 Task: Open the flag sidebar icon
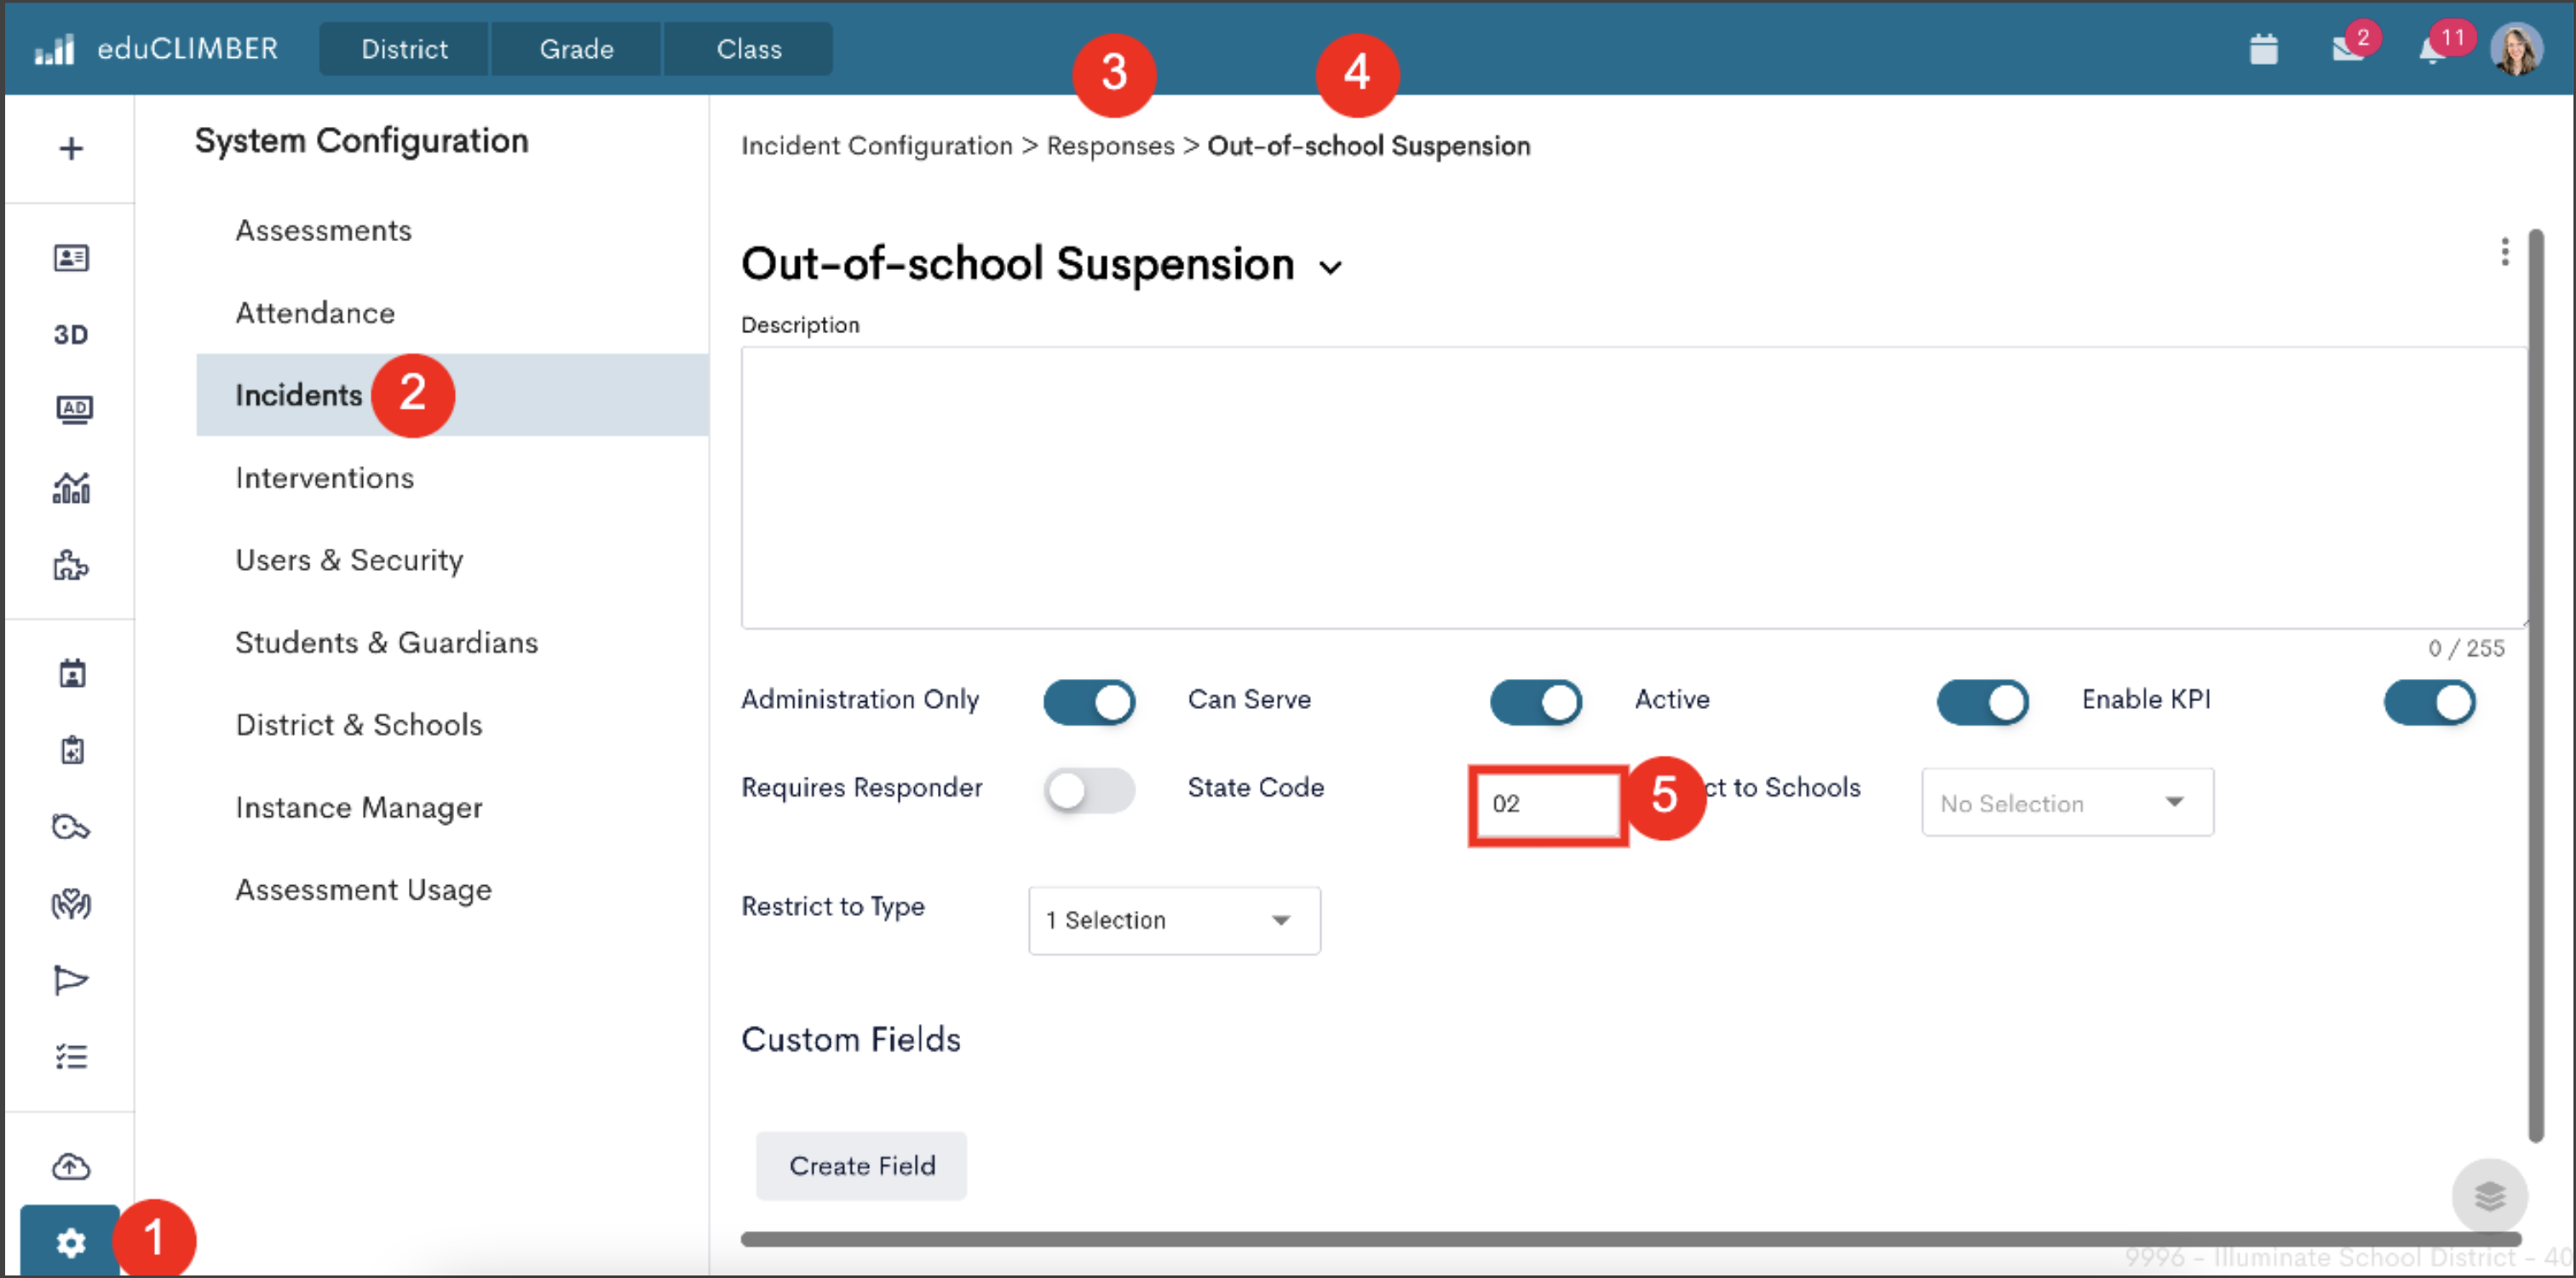click(x=71, y=980)
